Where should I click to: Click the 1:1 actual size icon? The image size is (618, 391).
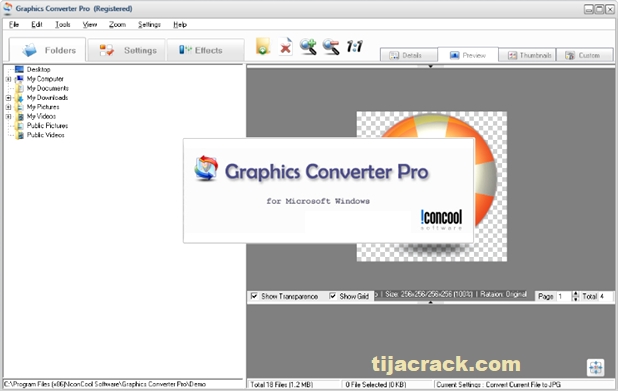354,47
